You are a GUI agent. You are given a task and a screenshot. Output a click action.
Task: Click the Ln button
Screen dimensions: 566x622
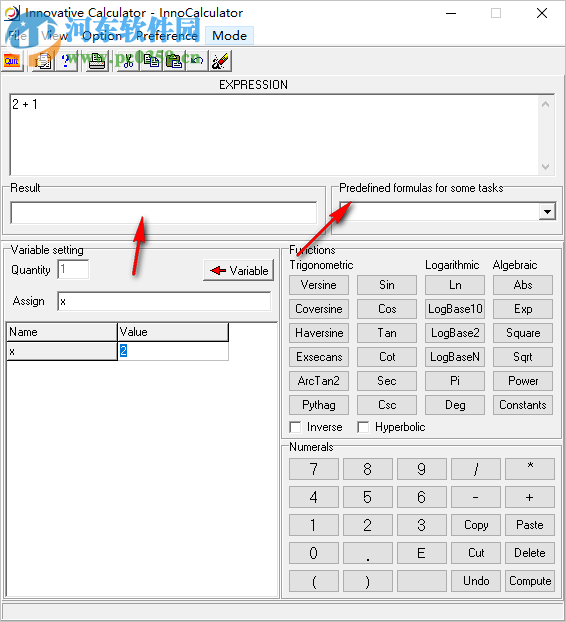pyautogui.click(x=455, y=285)
